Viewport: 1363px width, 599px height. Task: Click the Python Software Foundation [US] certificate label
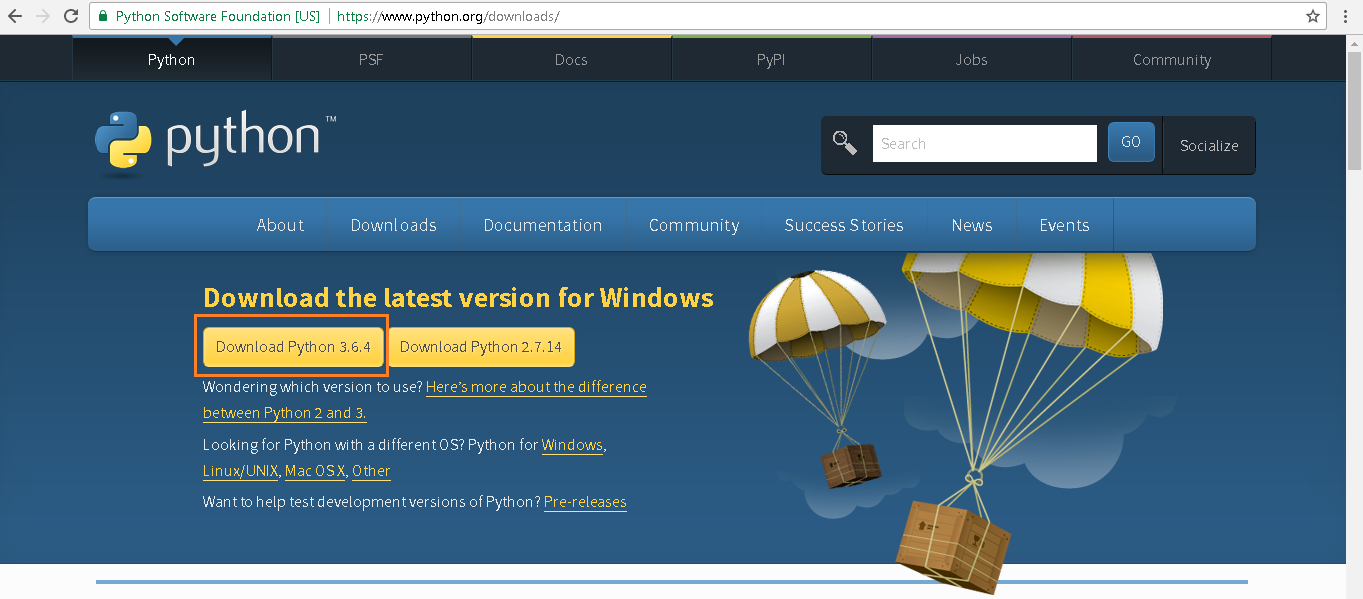click(217, 17)
